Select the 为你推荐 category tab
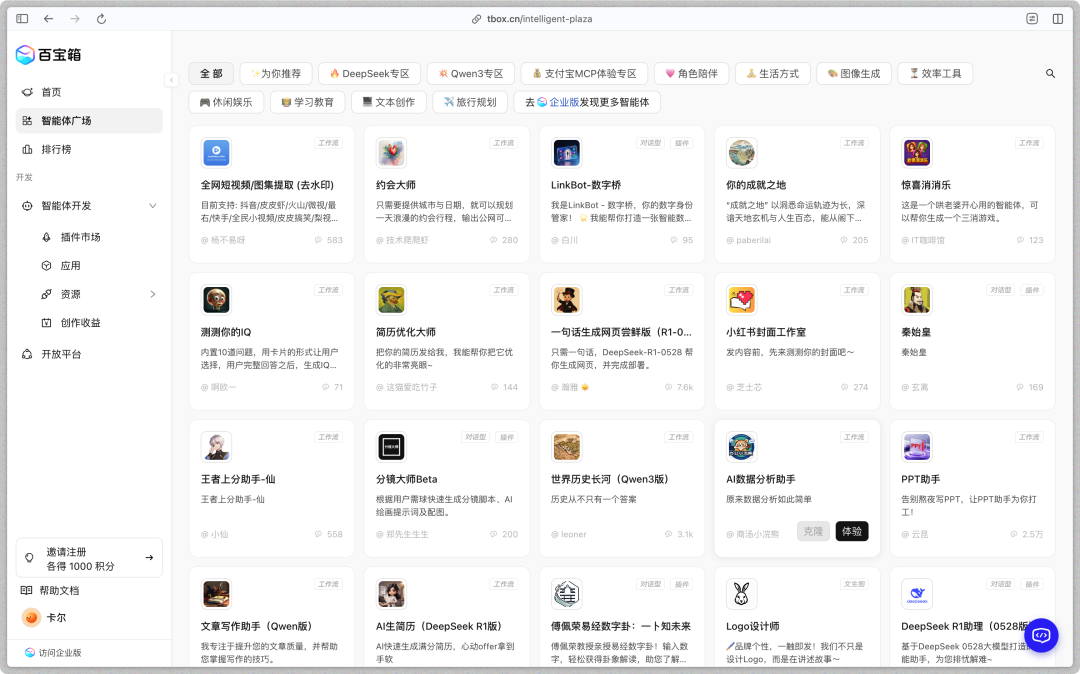 pos(276,74)
